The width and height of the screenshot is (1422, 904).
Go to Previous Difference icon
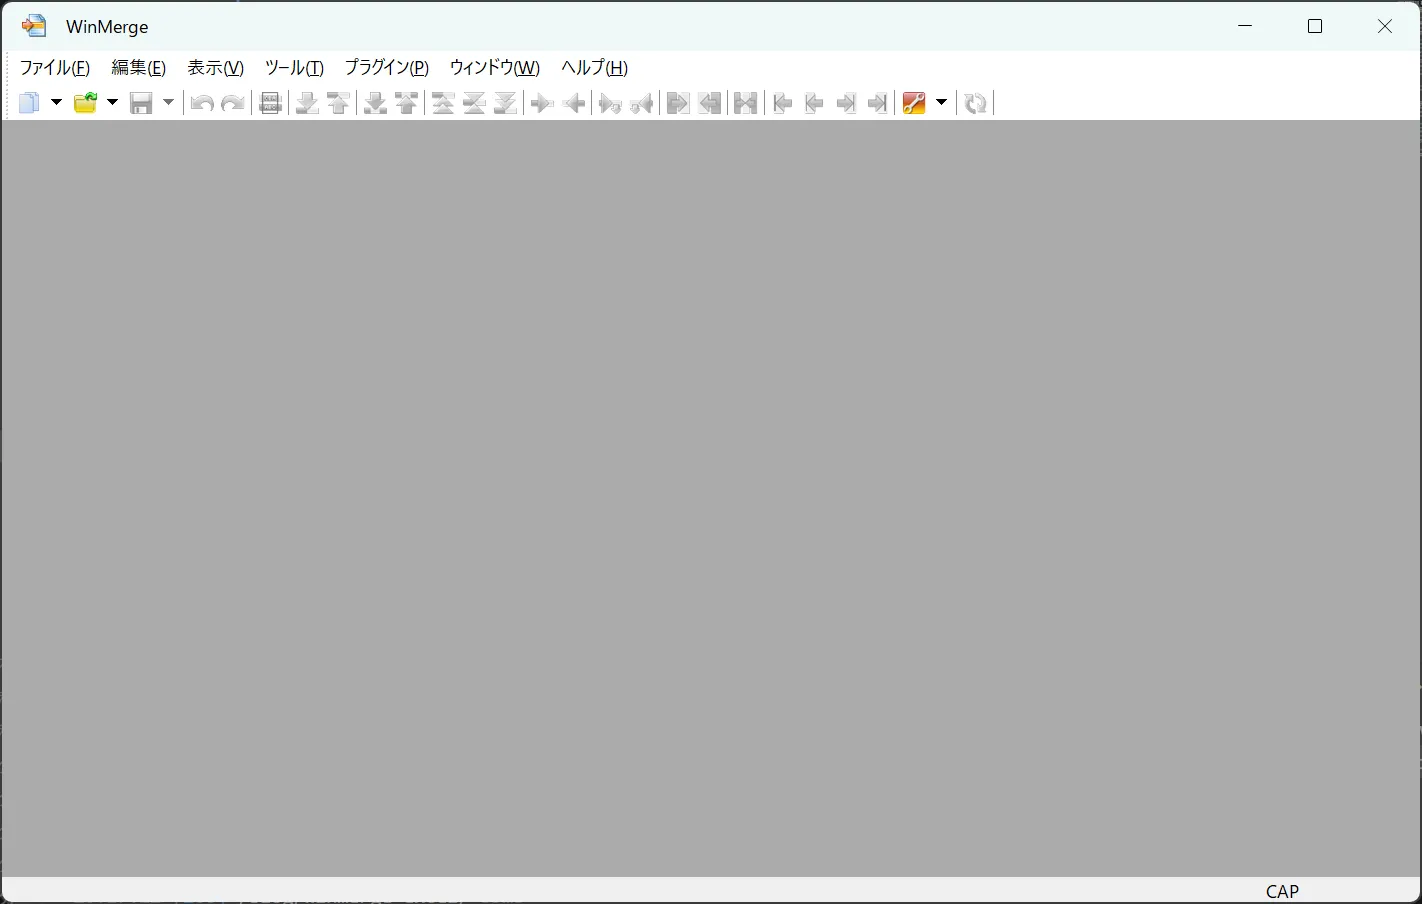point(339,103)
